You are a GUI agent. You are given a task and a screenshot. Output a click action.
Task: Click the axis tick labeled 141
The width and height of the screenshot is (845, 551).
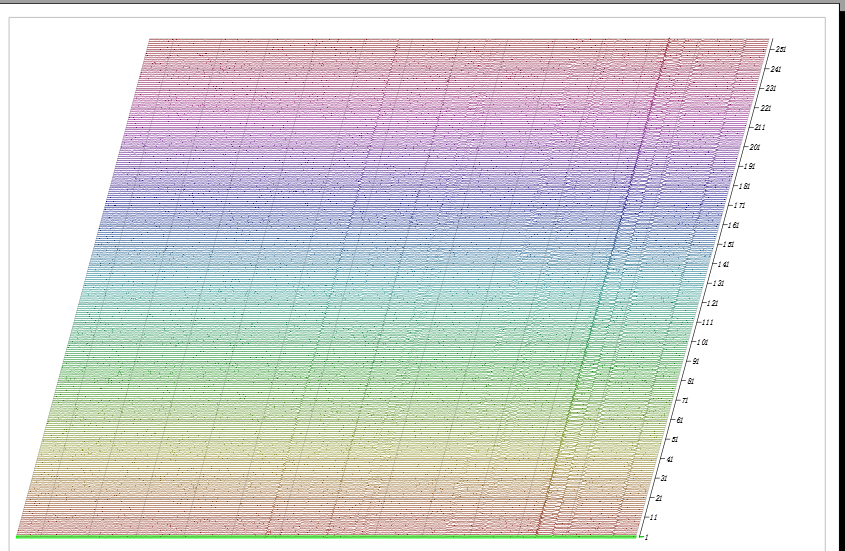tap(722, 264)
